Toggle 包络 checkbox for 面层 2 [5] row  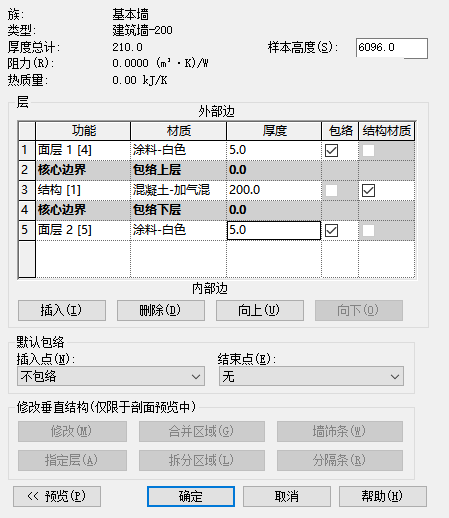pyautogui.click(x=331, y=230)
